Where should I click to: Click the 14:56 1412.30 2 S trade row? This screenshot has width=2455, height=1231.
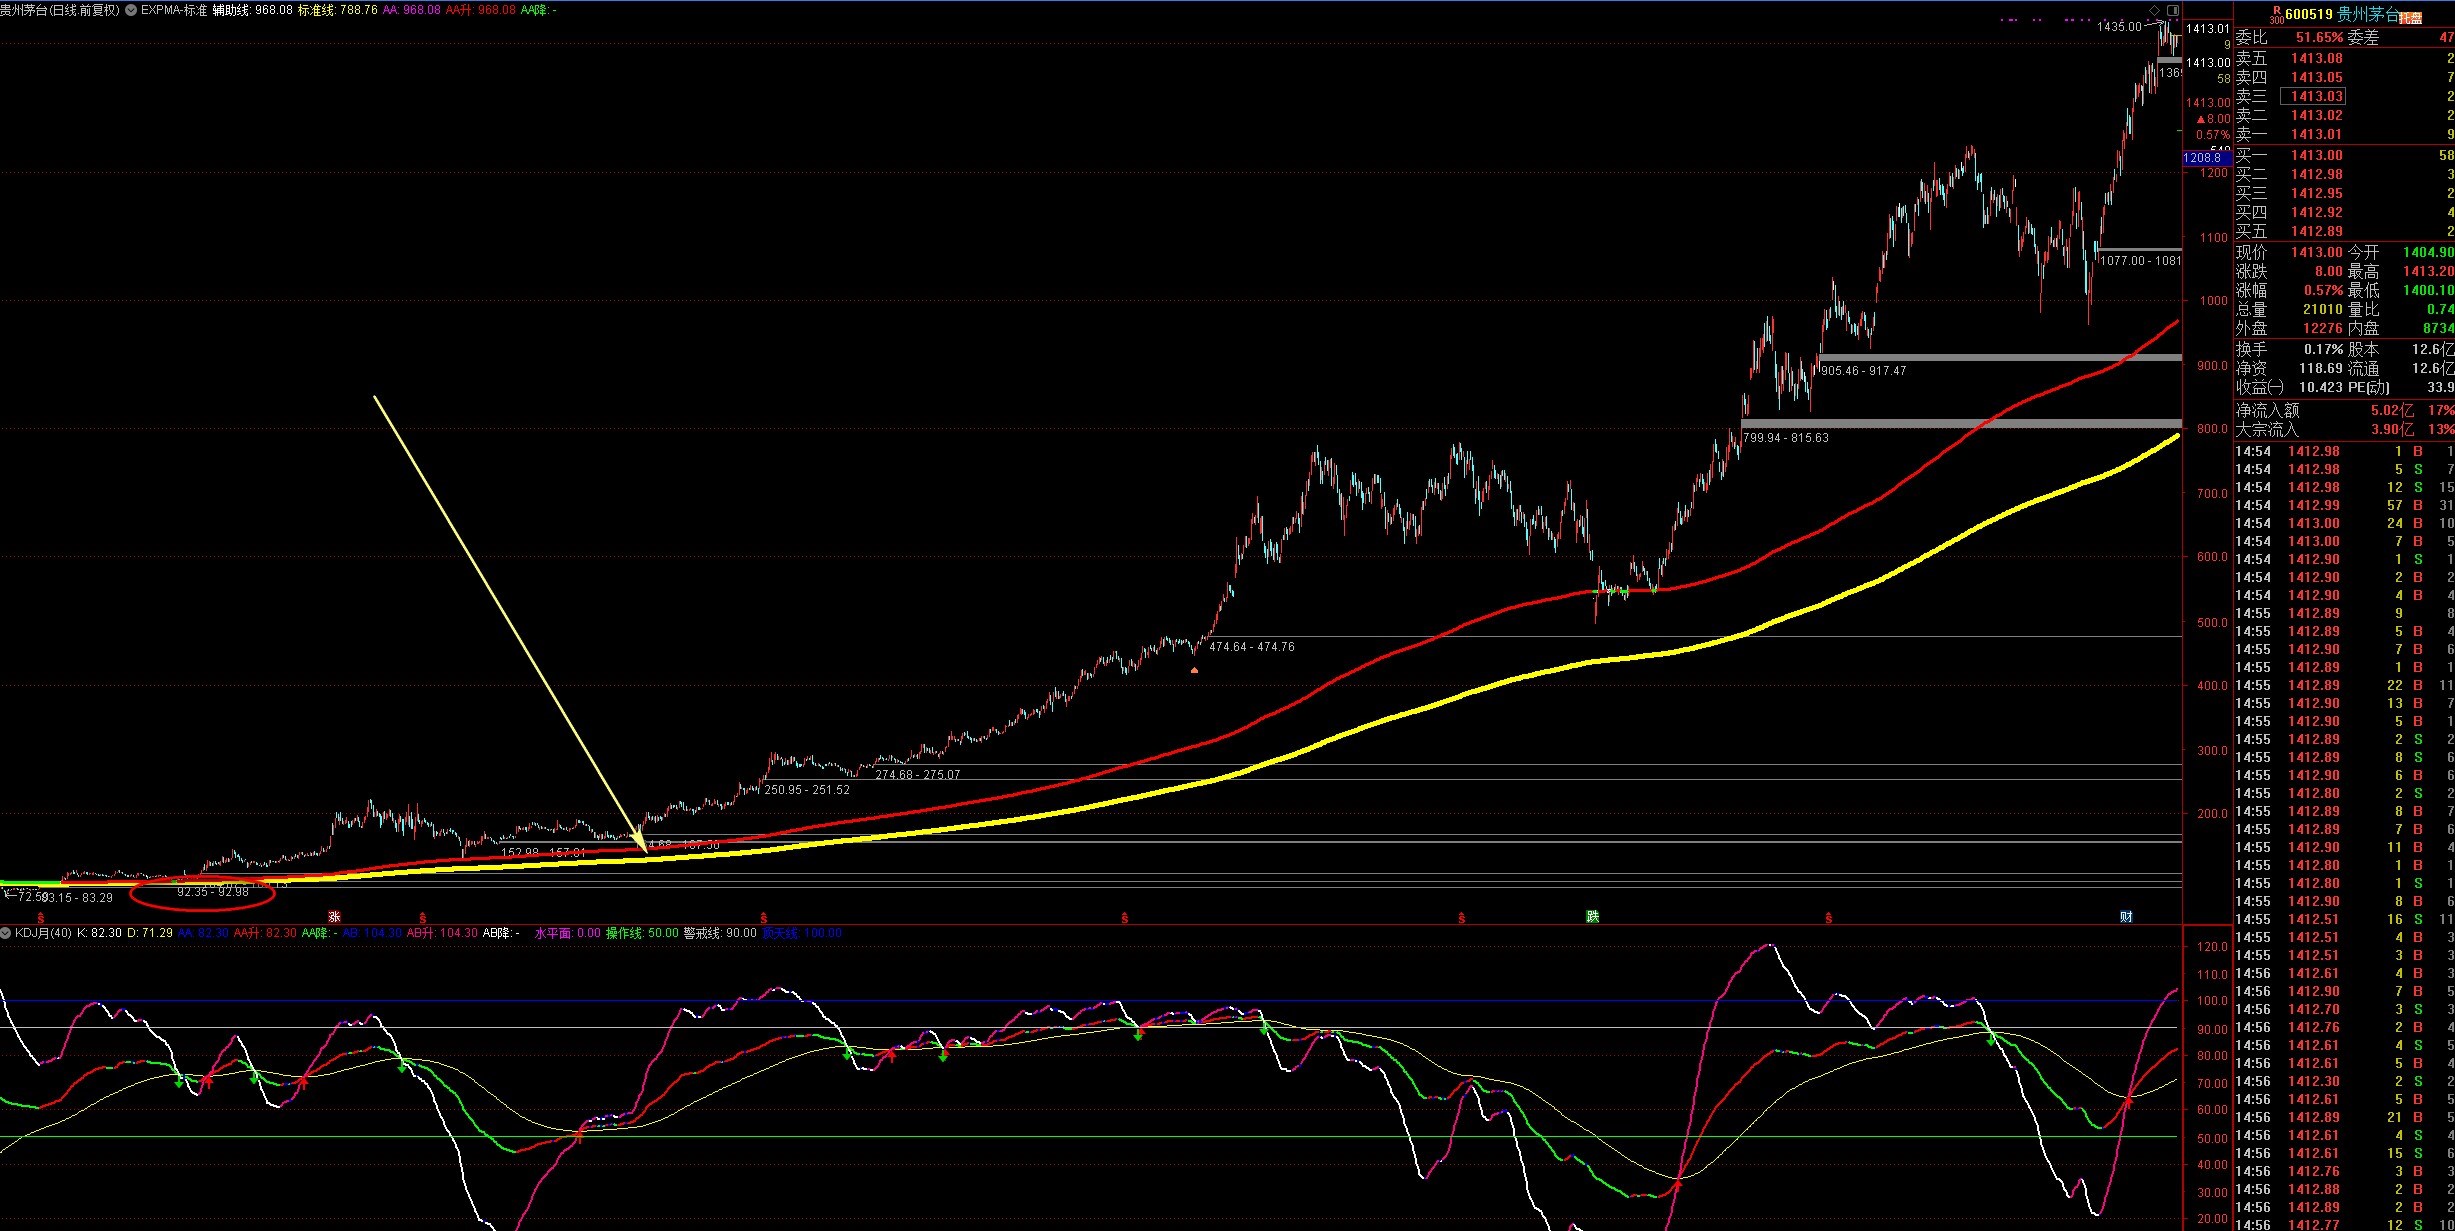pyautogui.click(x=2344, y=1081)
